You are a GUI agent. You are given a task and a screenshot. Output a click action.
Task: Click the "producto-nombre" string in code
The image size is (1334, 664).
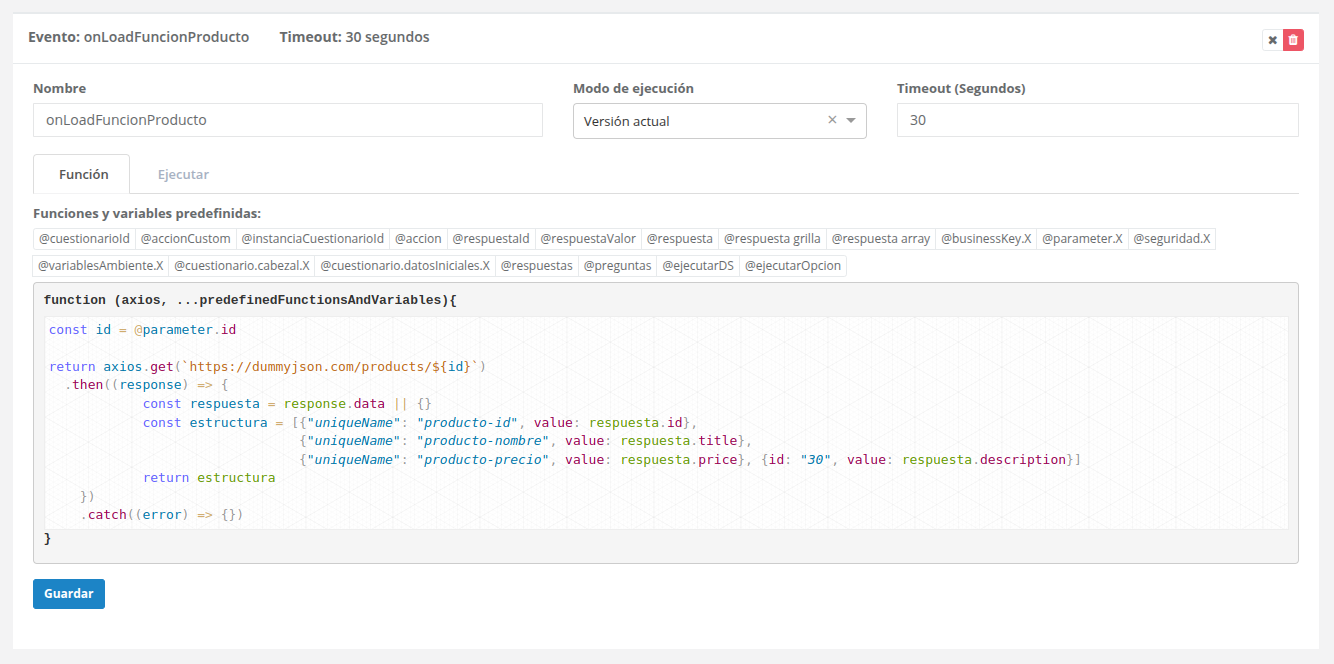coord(483,440)
